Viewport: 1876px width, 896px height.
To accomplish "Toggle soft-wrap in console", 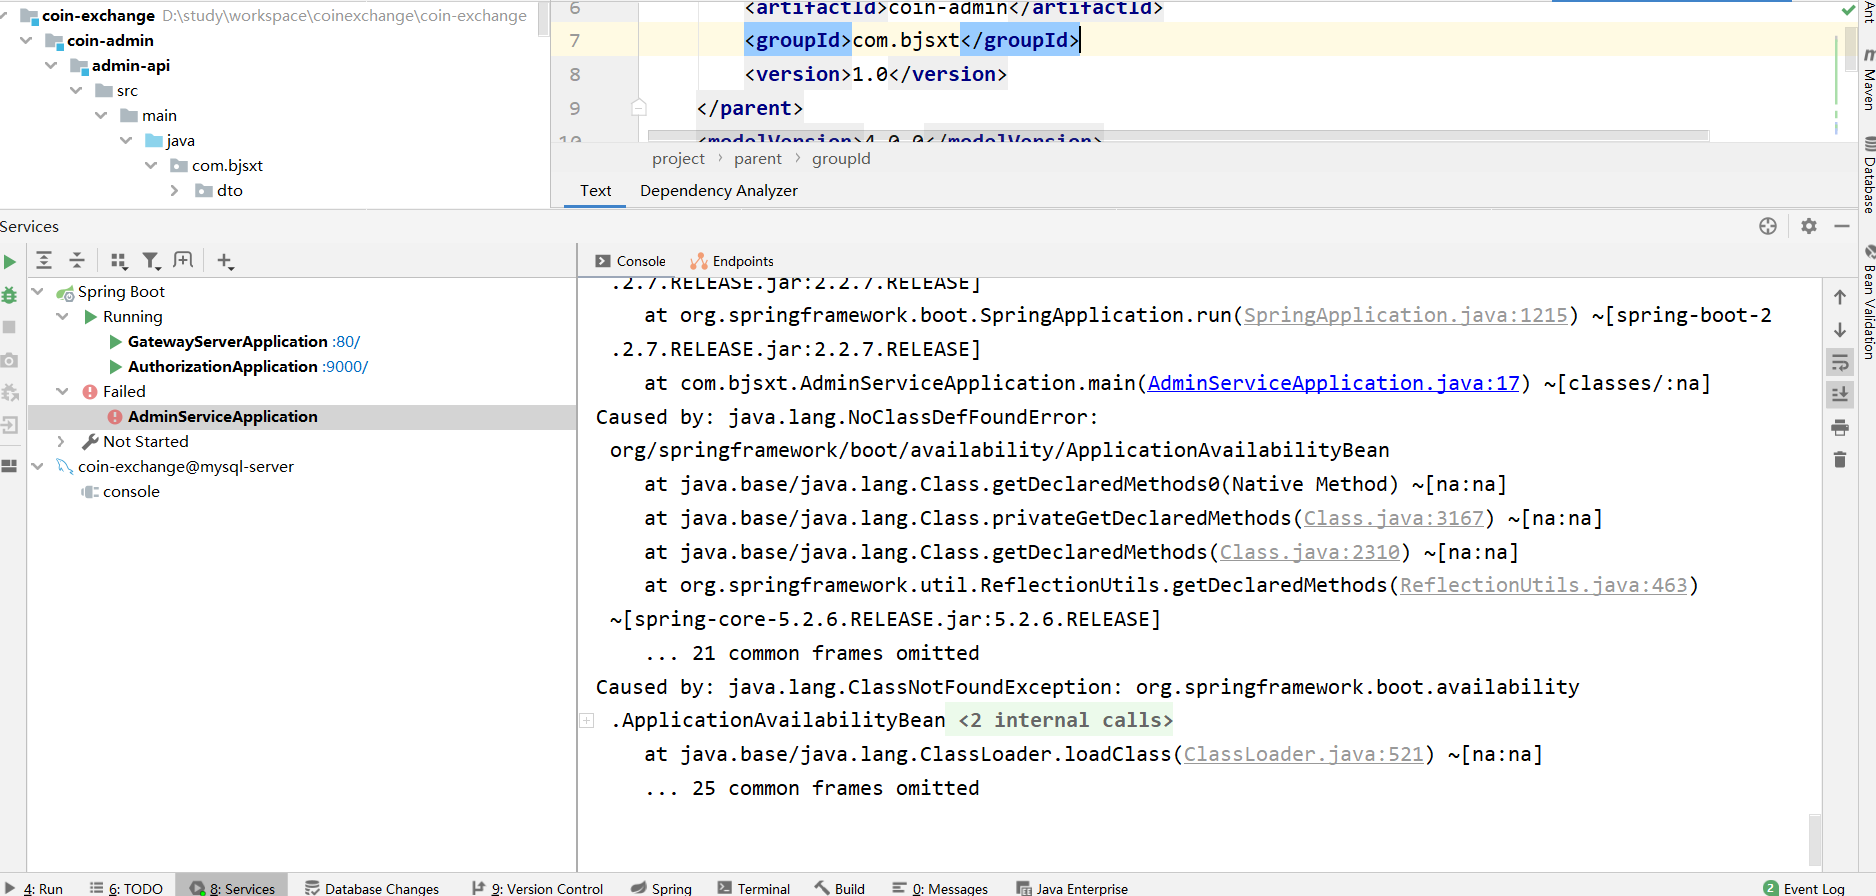I will [1840, 362].
